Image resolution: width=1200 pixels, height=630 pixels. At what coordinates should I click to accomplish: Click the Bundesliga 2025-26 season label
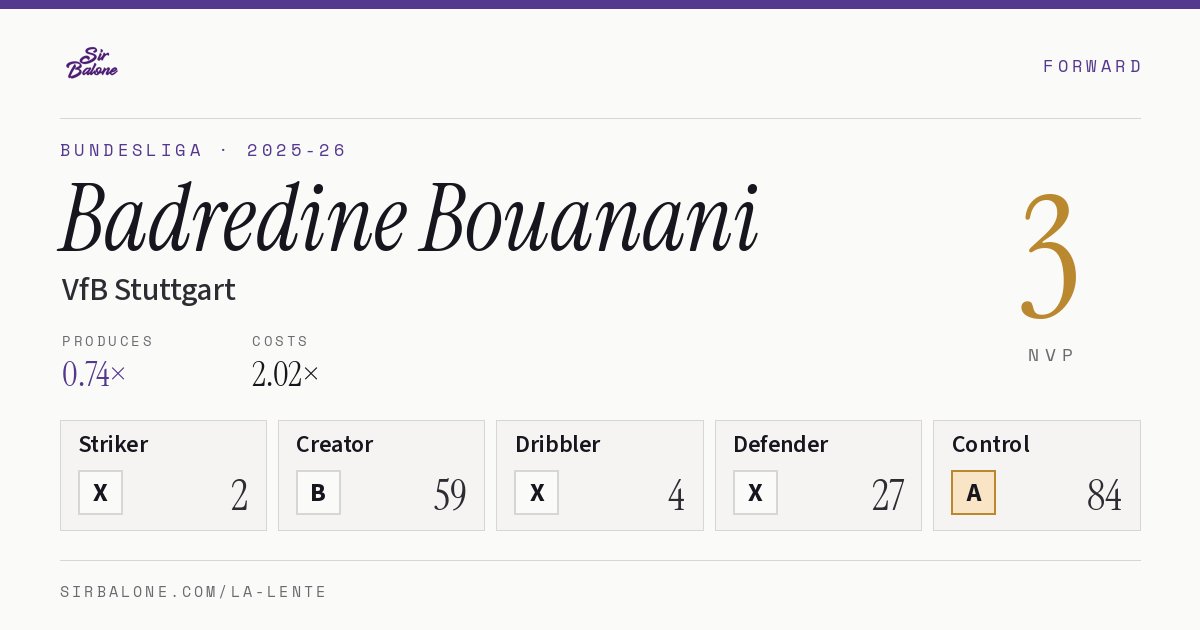click(203, 150)
